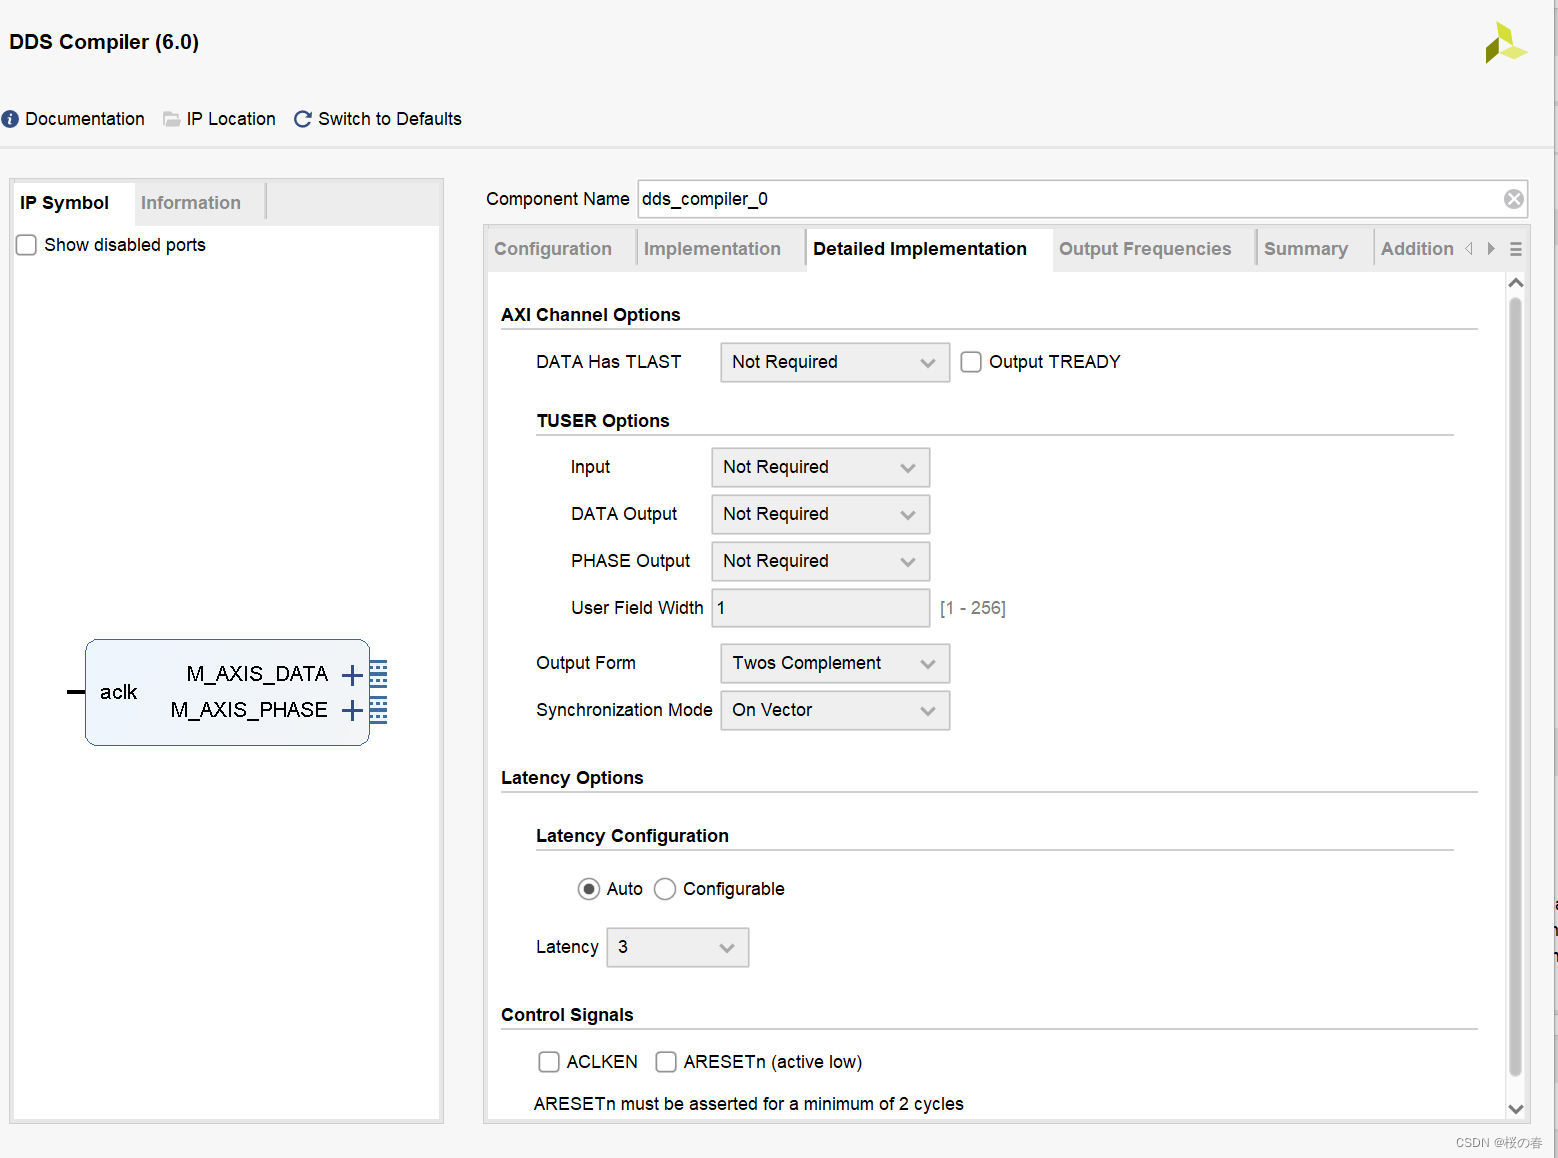This screenshot has width=1558, height=1158.
Task: Click the Switch to Defaults refresh icon
Action: (x=303, y=119)
